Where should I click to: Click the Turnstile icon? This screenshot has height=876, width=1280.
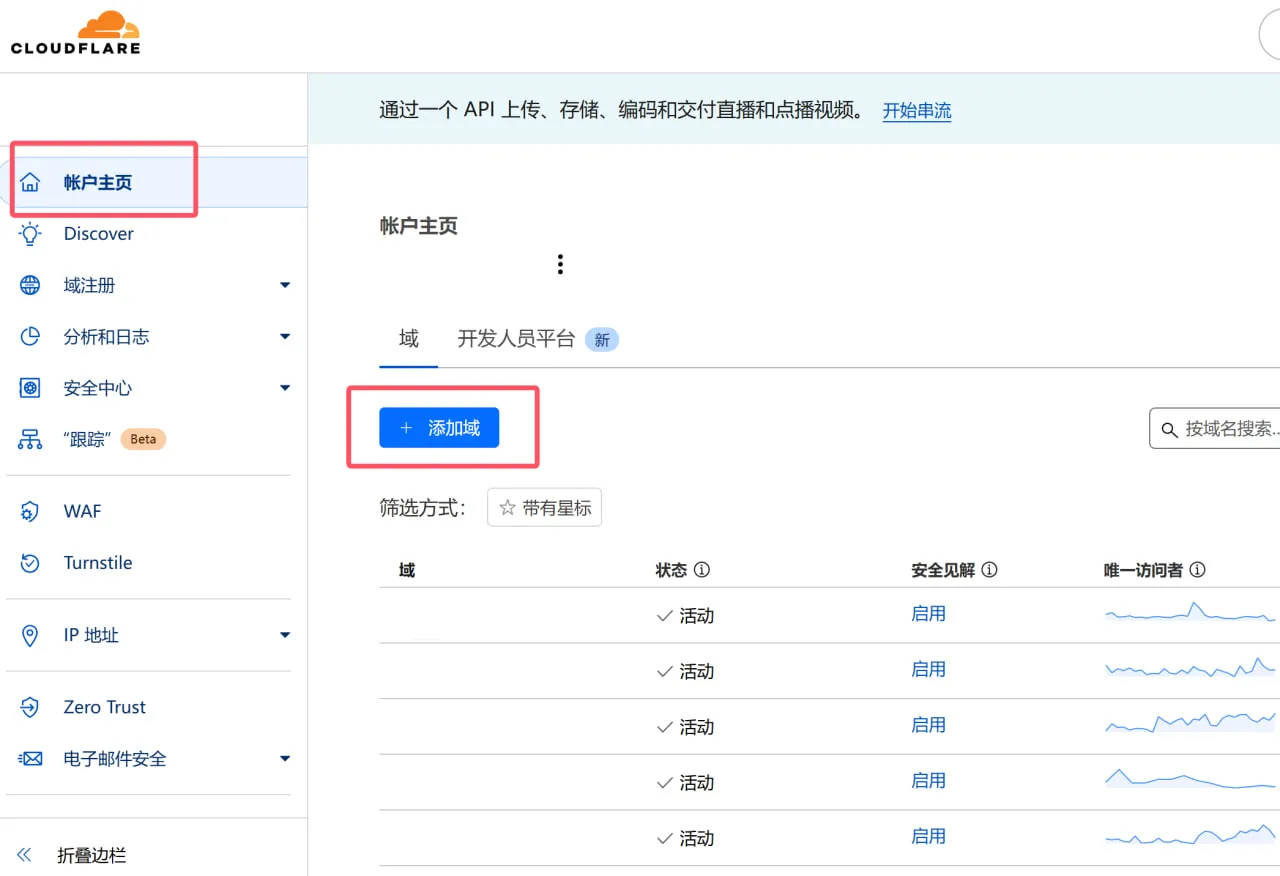coord(30,563)
